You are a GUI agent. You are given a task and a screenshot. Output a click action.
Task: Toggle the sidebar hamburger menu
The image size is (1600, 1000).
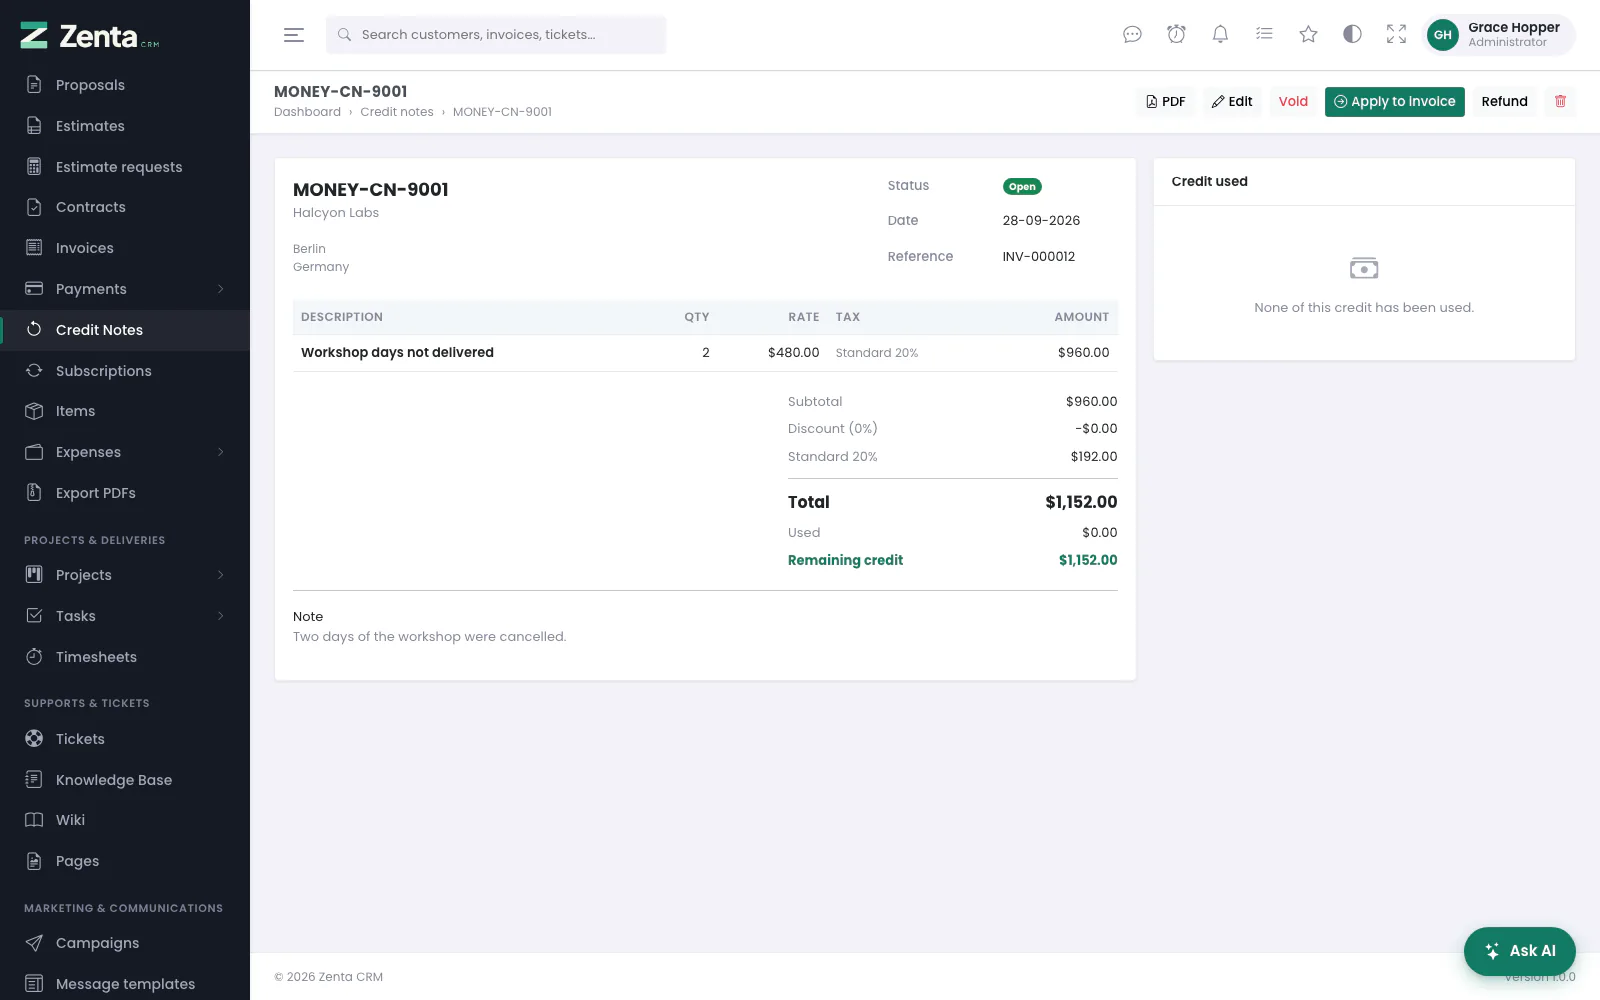[294, 35]
